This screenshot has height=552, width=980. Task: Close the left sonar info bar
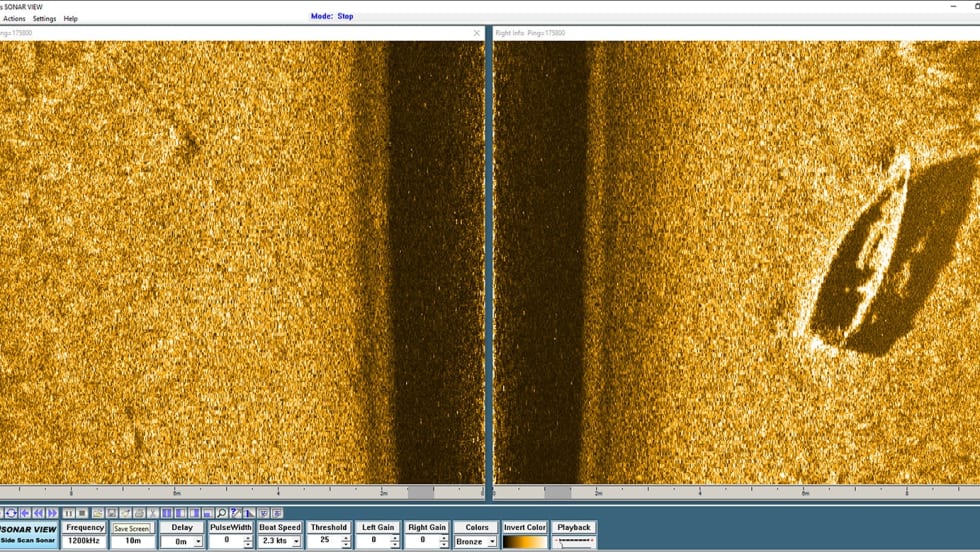(477, 33)
